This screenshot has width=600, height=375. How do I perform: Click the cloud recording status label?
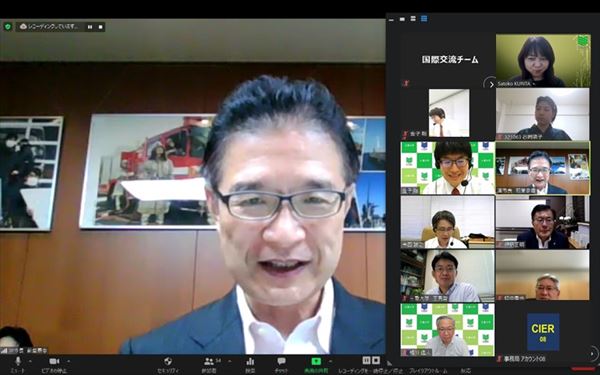pos(53,26)
